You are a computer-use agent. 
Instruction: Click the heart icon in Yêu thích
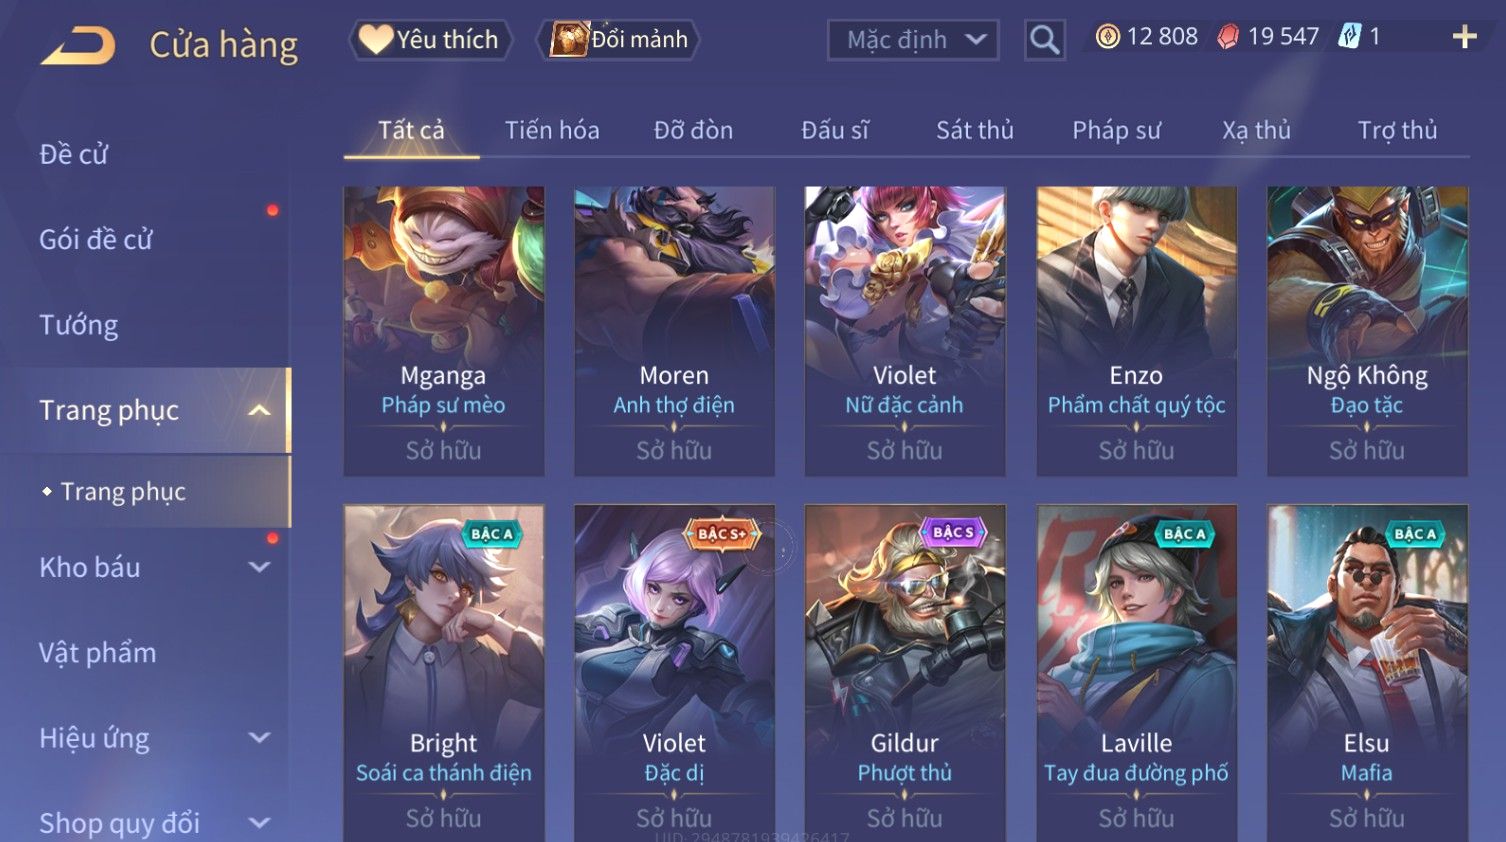point(376,39)
